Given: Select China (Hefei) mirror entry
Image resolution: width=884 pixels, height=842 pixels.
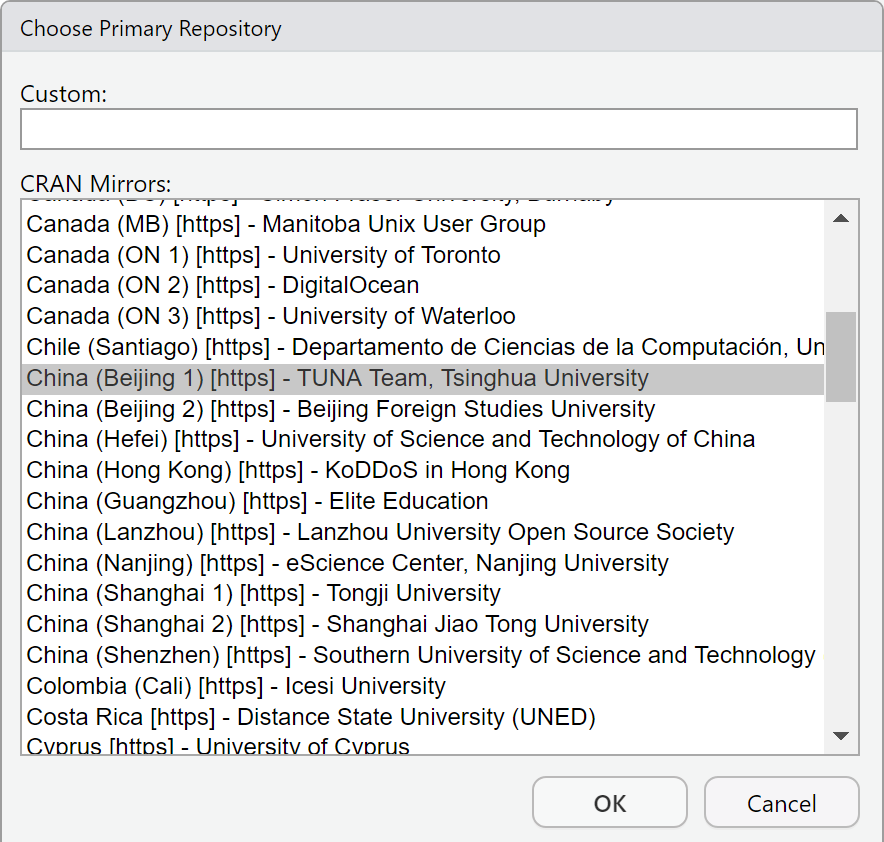Looking at the screenshot, I should pos(390,440).
